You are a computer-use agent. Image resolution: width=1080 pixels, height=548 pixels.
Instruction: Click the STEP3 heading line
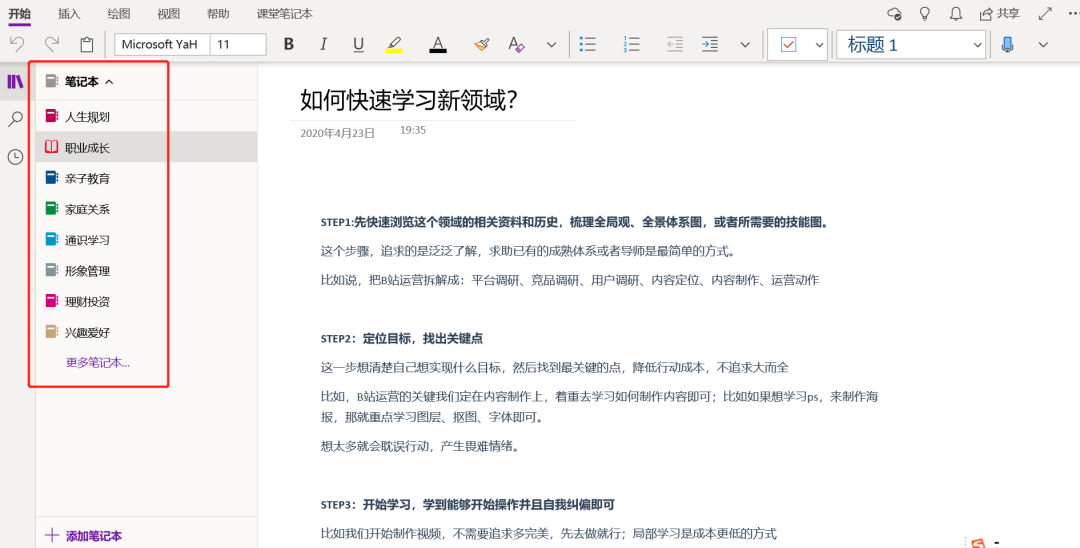pos(468,505)
